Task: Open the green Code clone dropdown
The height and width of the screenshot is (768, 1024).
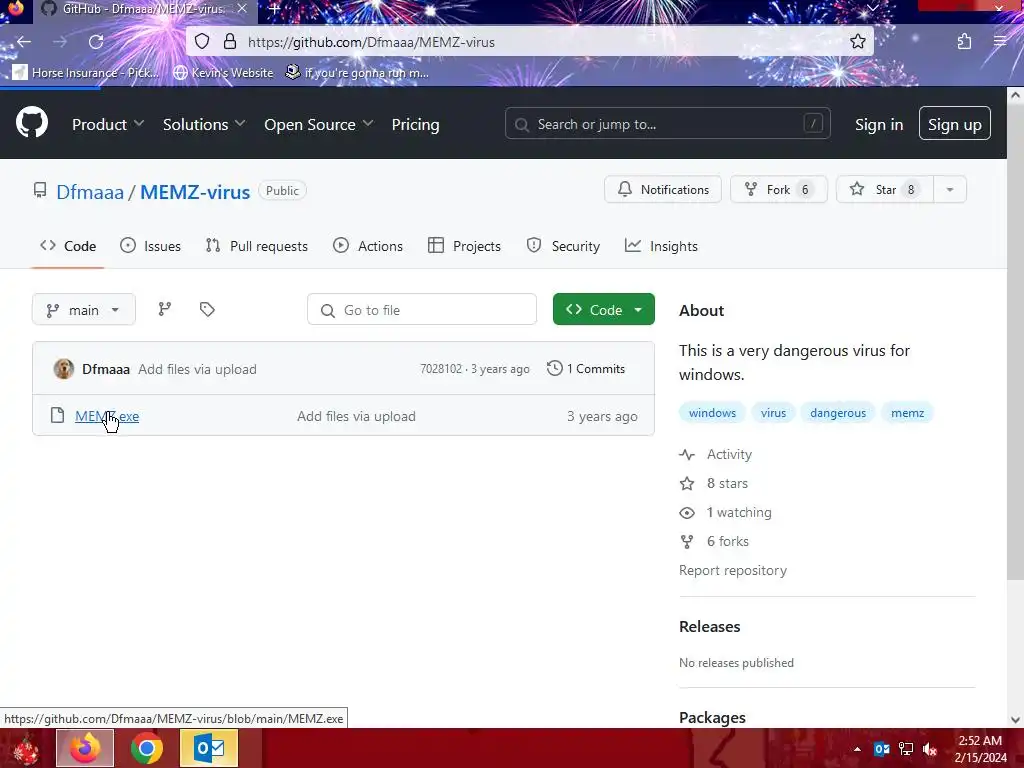Action: click(x=603, y=310)
